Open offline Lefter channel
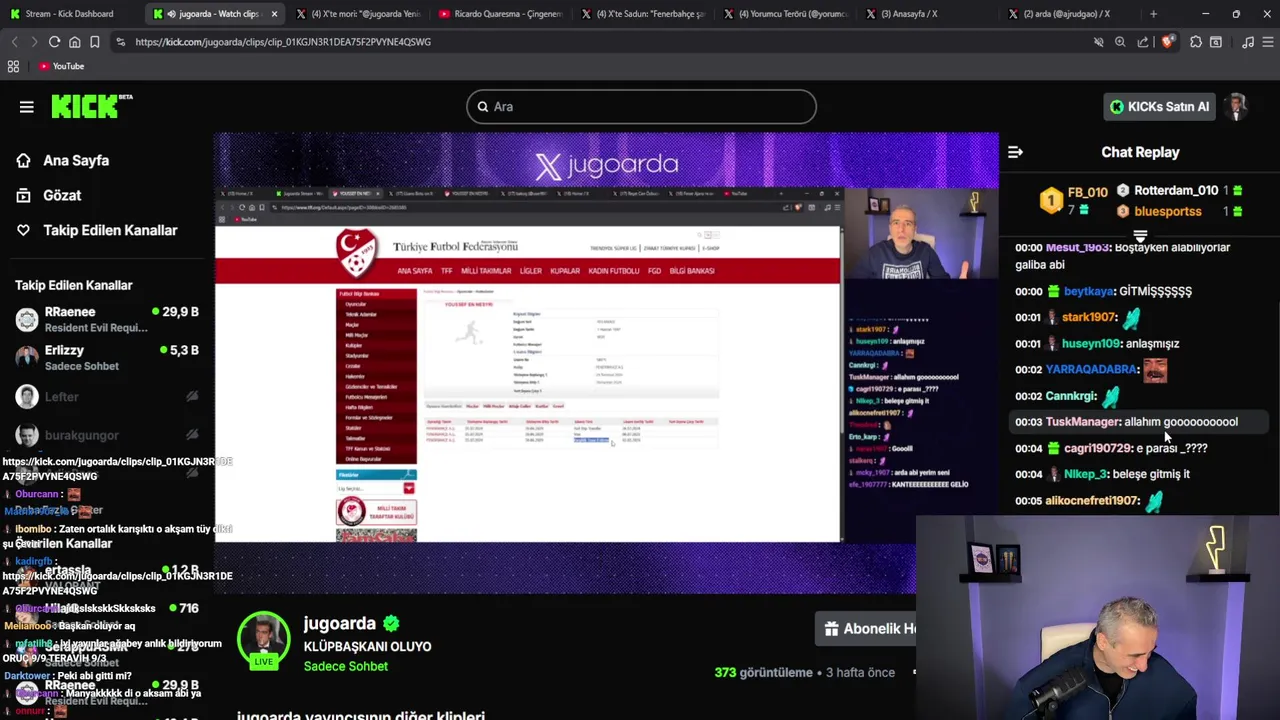 tap(107, 397)
